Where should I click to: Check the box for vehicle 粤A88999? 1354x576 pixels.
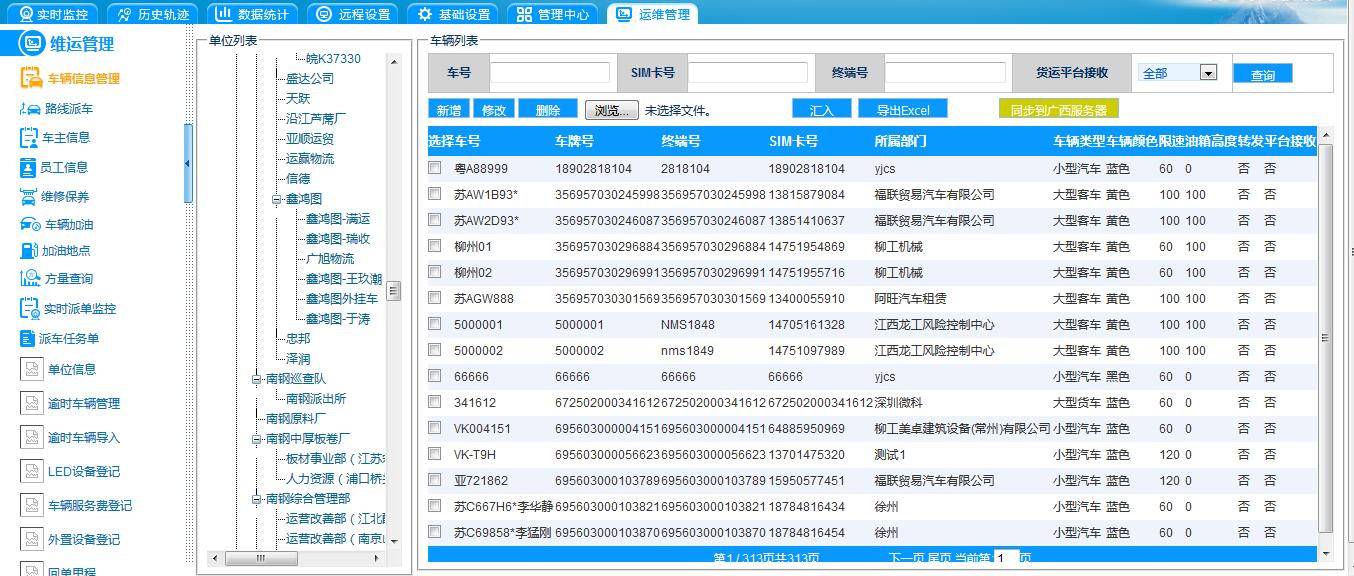pyautogui.click(x=435, y=168)
